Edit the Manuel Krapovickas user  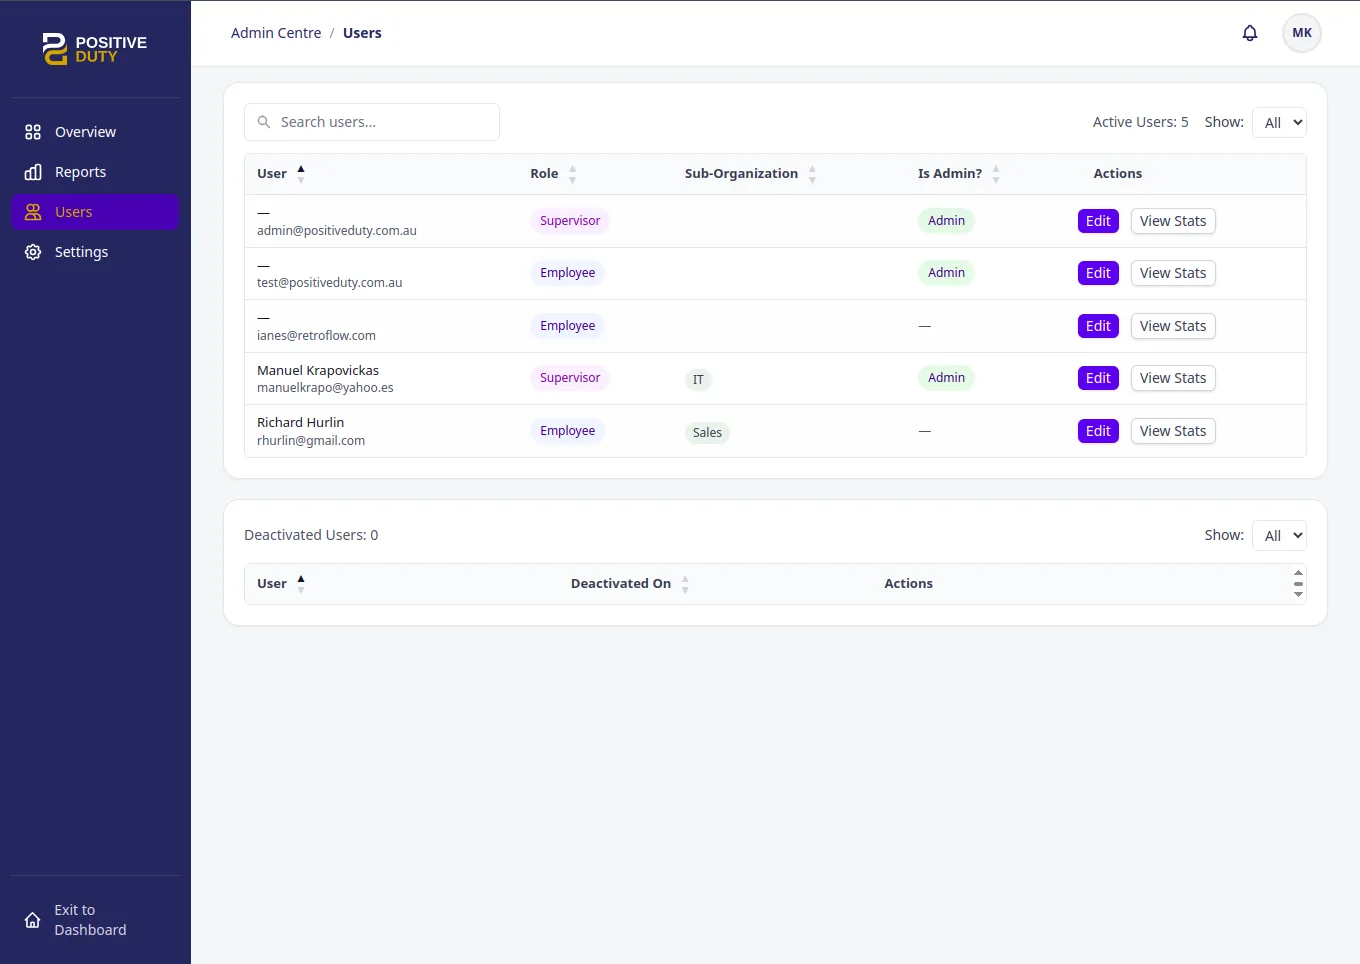tap(1098, 378)
